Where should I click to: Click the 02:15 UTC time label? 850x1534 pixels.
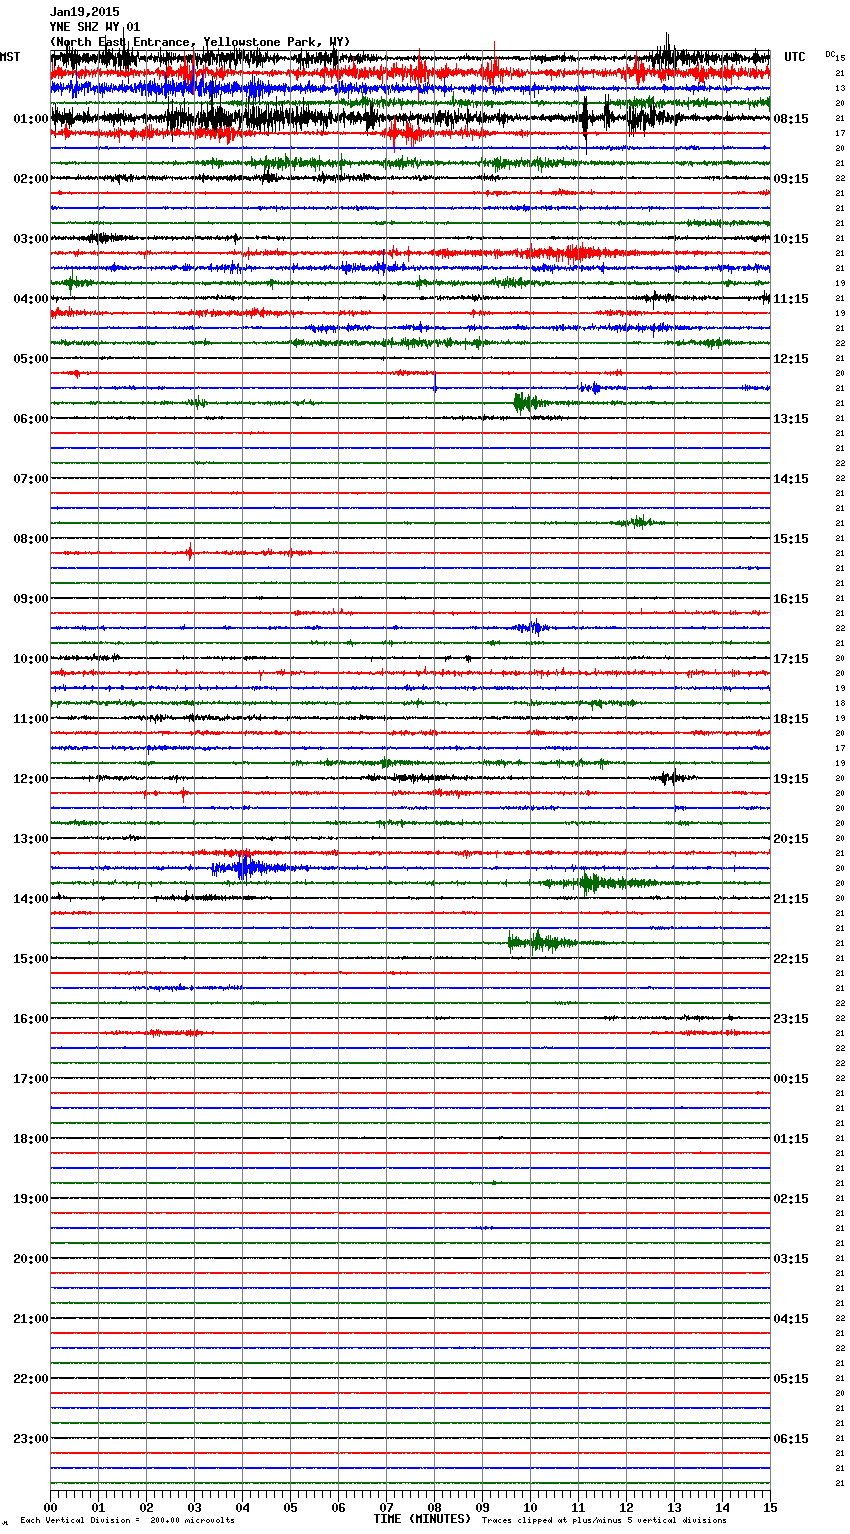[x=791, y=1199]
